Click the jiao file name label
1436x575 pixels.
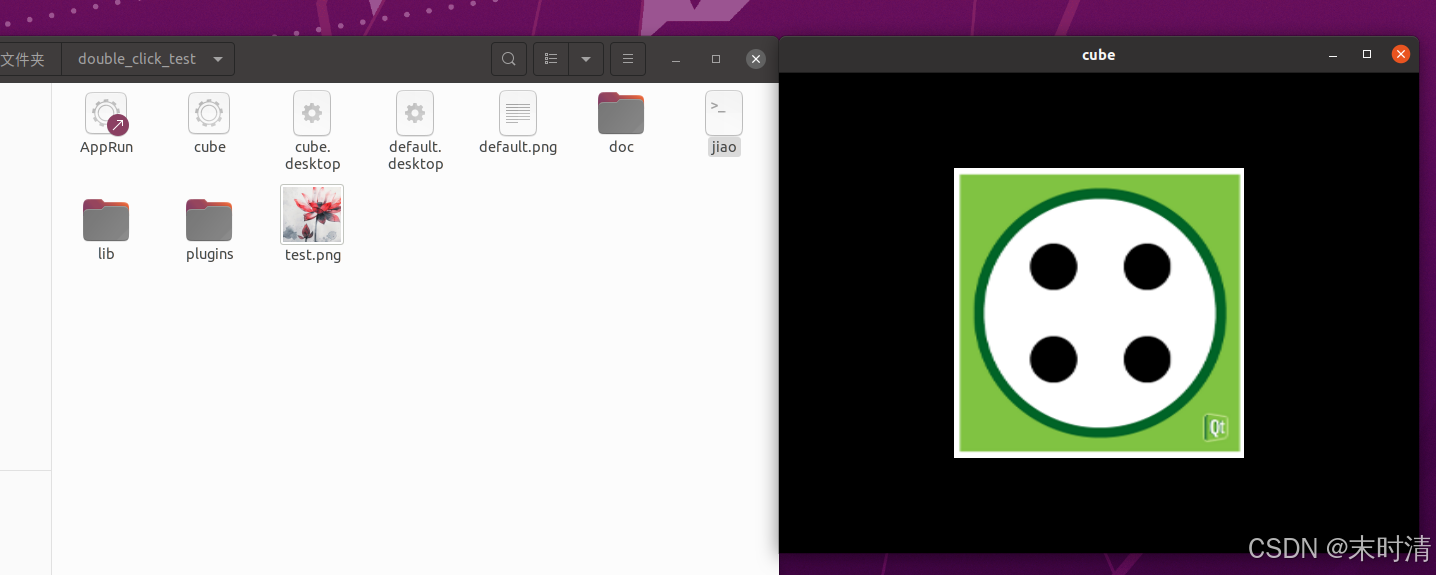click(724, 147)
